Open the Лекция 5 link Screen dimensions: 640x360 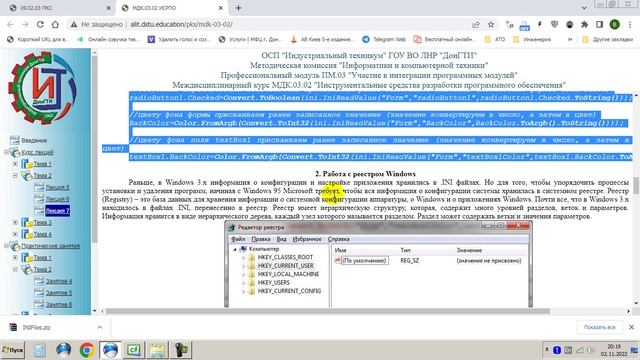tap(57, 187)
